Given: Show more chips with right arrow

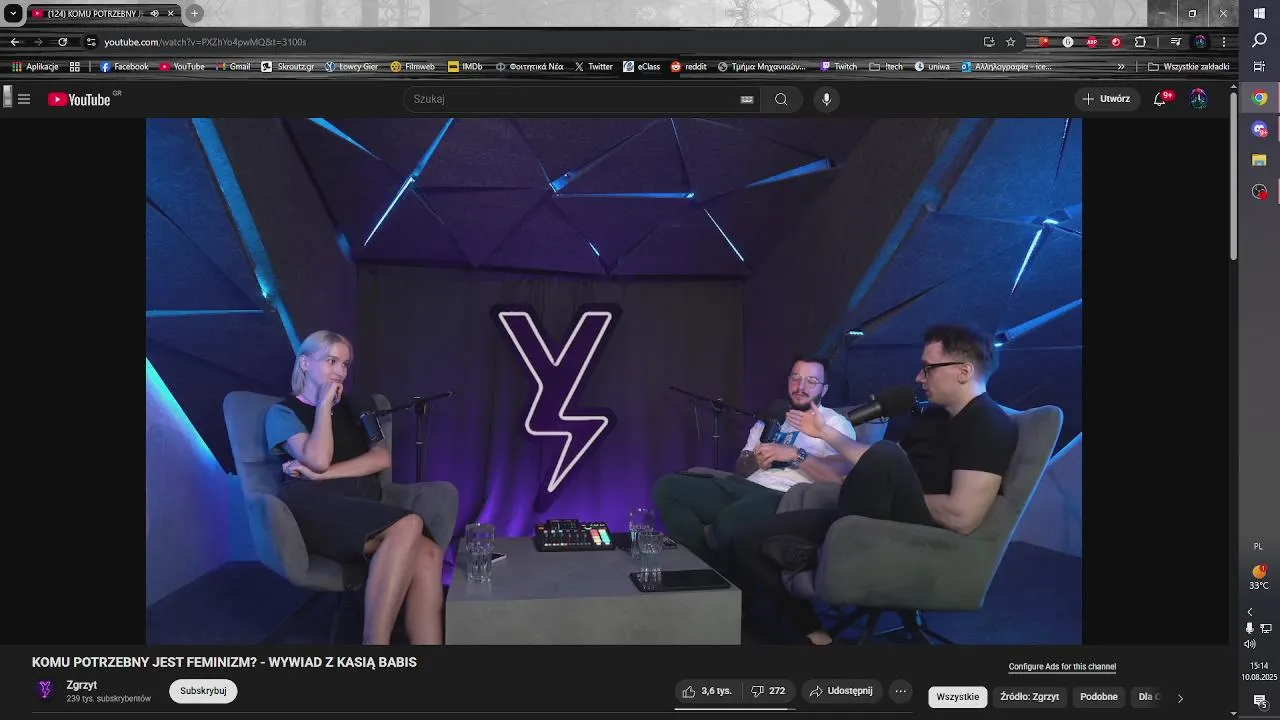Looking at the screenshot, I should pos(1180,698).
